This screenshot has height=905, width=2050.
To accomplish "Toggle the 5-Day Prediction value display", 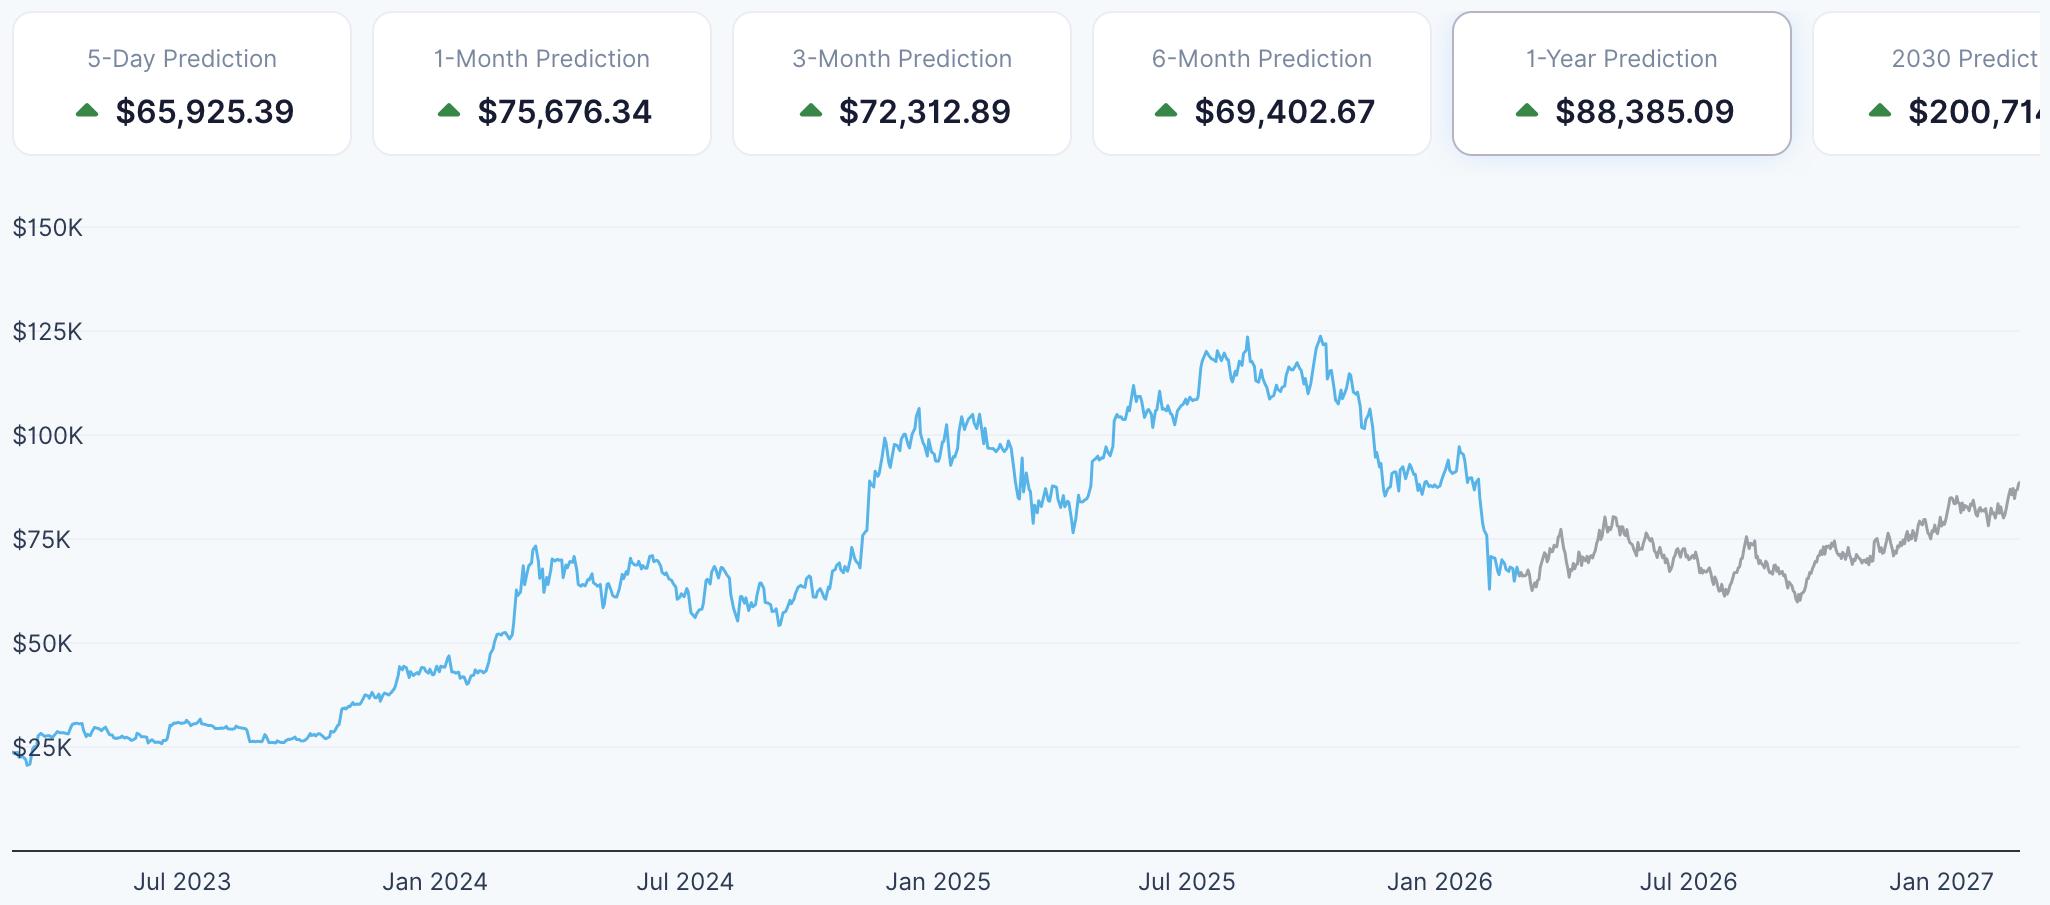I will click(x=206, y=112).
